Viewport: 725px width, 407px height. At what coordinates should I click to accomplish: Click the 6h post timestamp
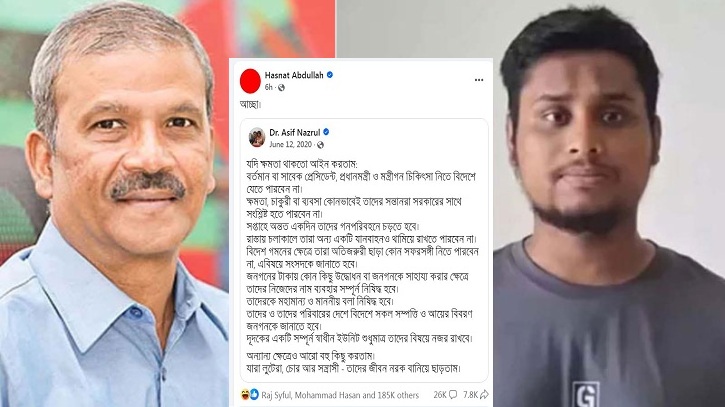(x=269, y=87)
